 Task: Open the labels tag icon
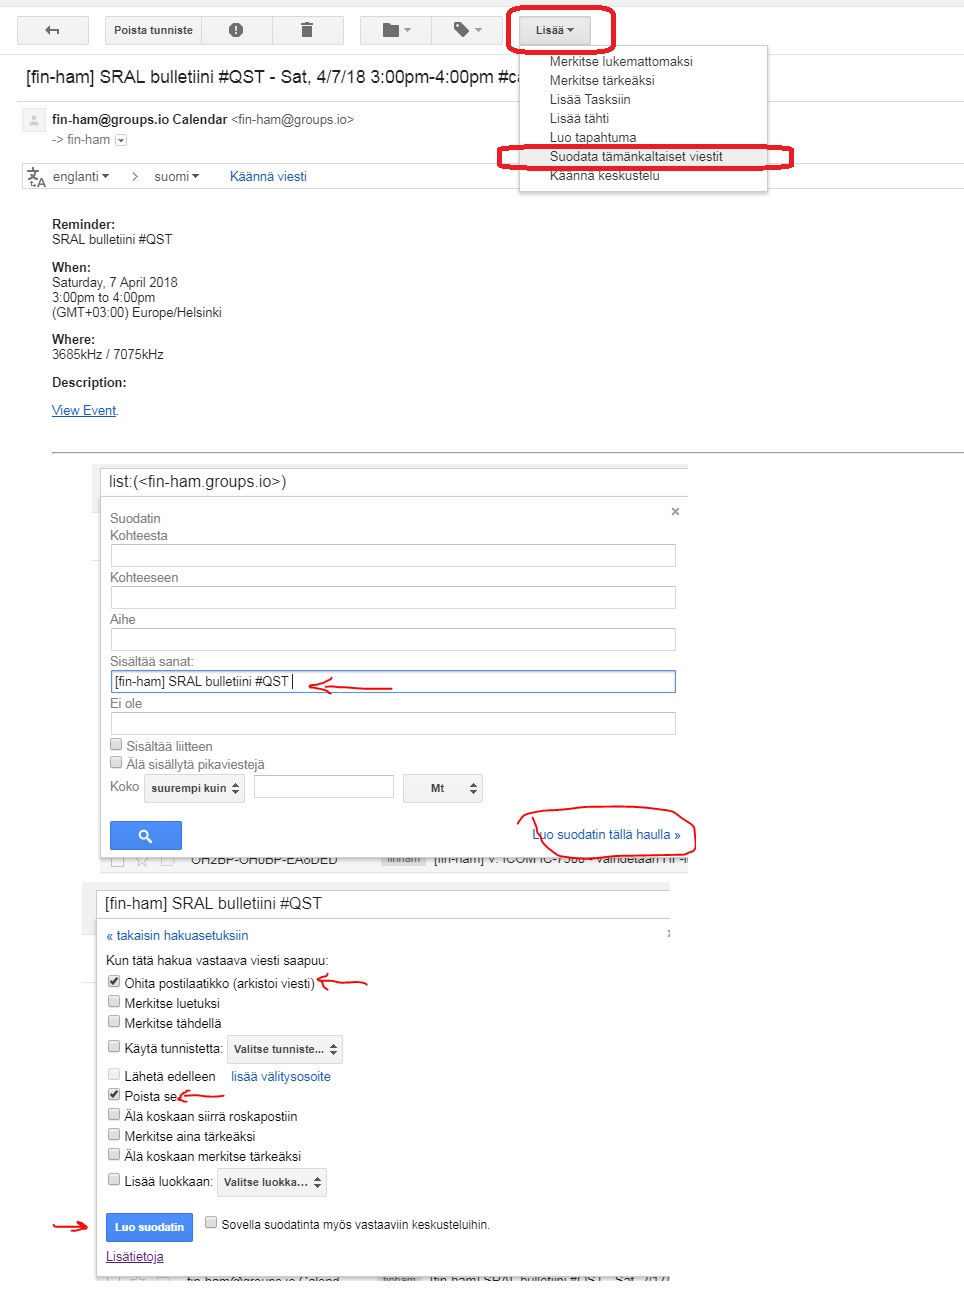tap(467, 30)
